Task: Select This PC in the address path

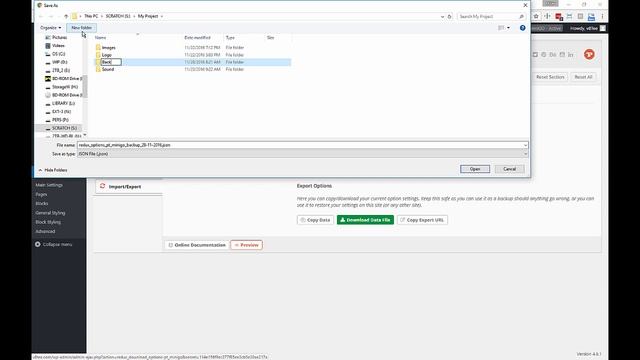Action: pos(91,16)
